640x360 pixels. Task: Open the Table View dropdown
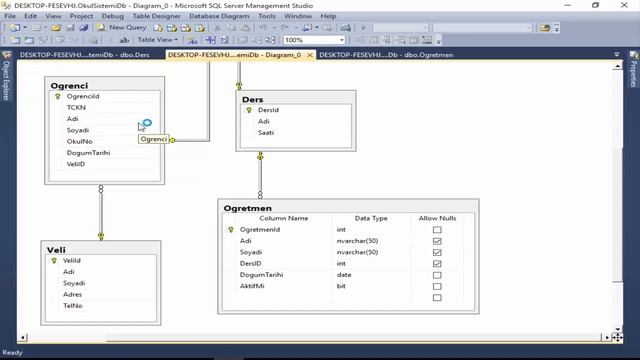tap(157, 40)
